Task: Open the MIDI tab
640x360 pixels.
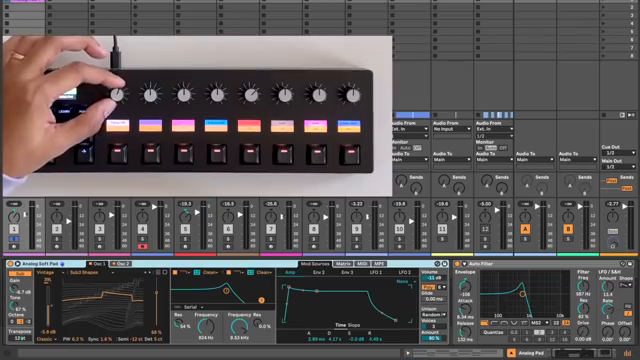Action: click(x=362, y=264)
